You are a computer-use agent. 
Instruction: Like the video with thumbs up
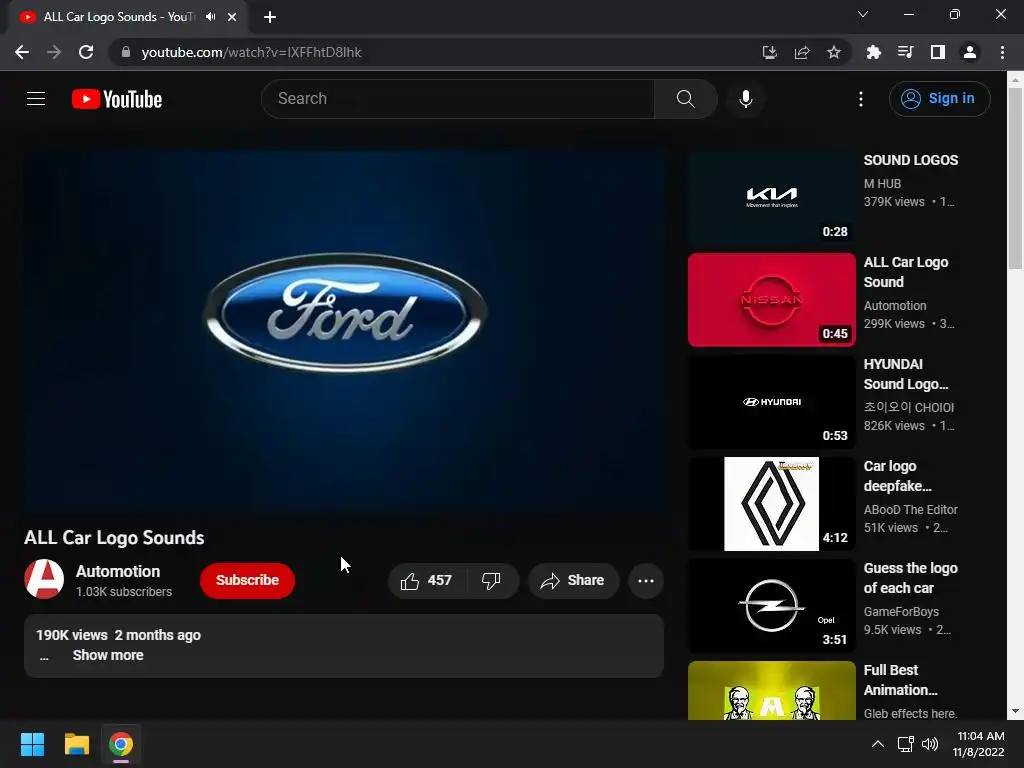pyautogui.click(x=426, y=581)
